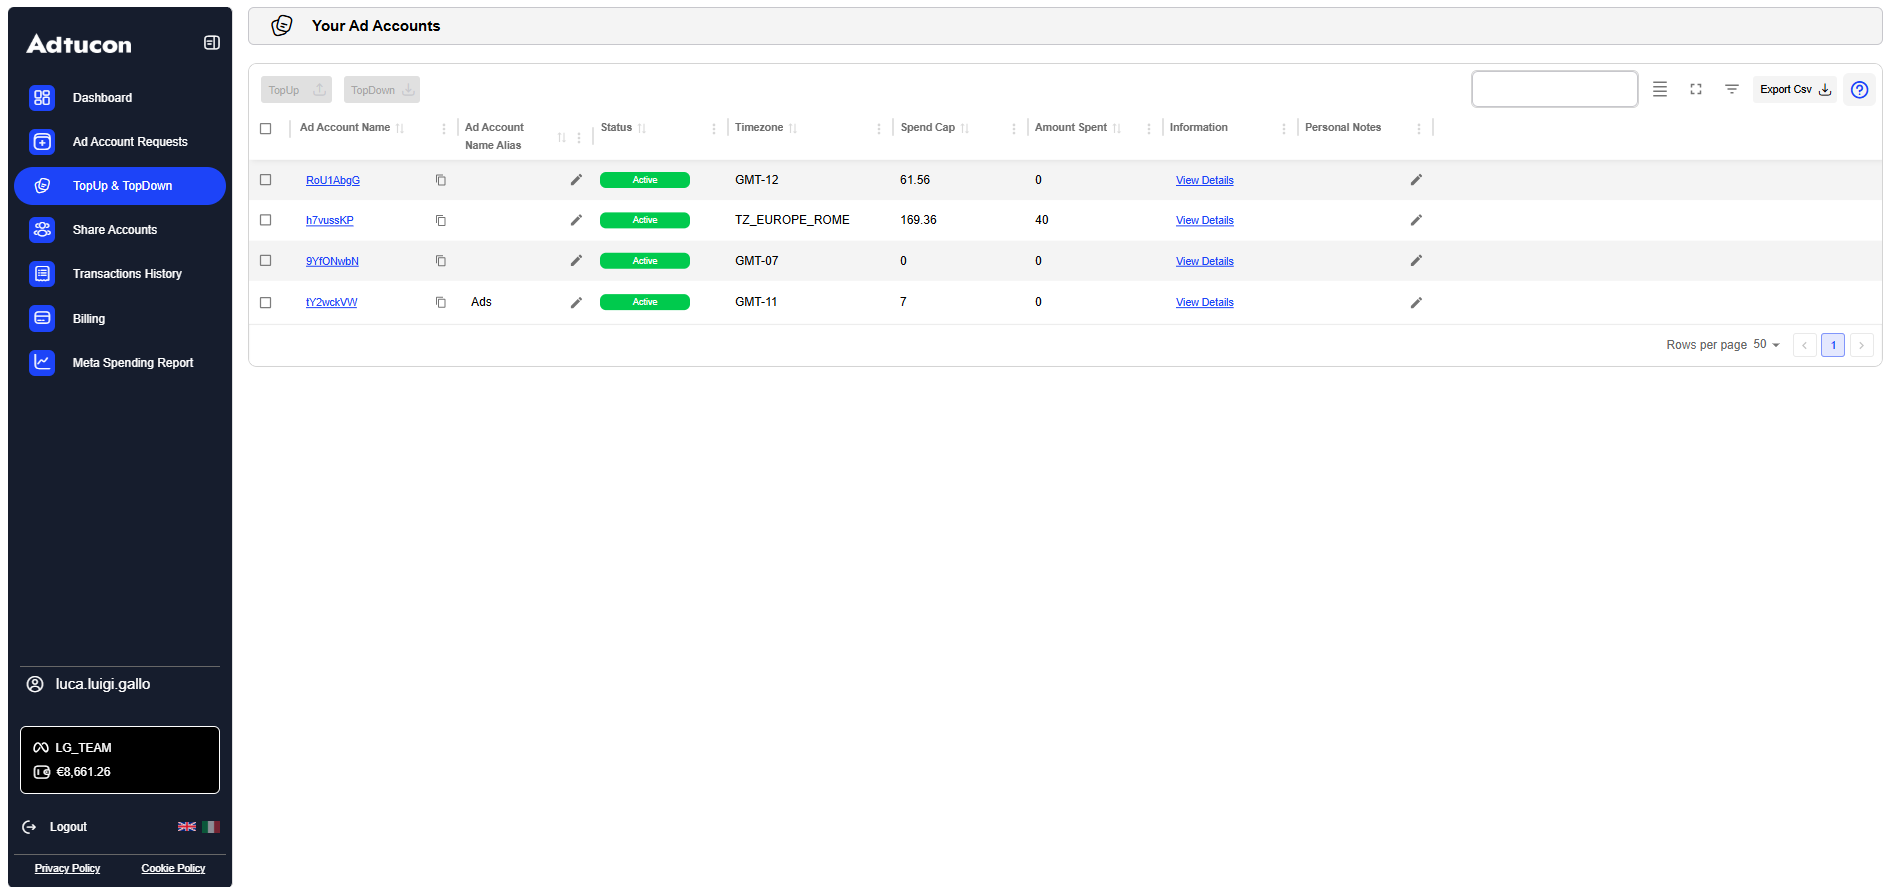Switch language to Italian flag
This screenshot has height=887, width=1897.
(x=211, y=827)
